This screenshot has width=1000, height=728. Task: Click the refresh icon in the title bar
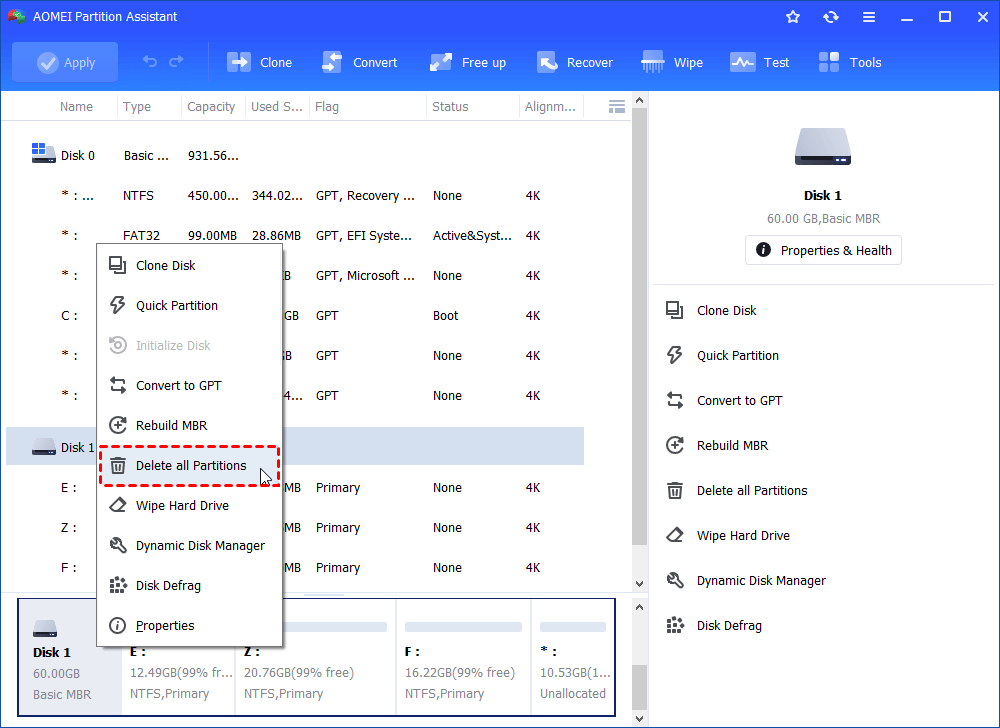[831, 16]
